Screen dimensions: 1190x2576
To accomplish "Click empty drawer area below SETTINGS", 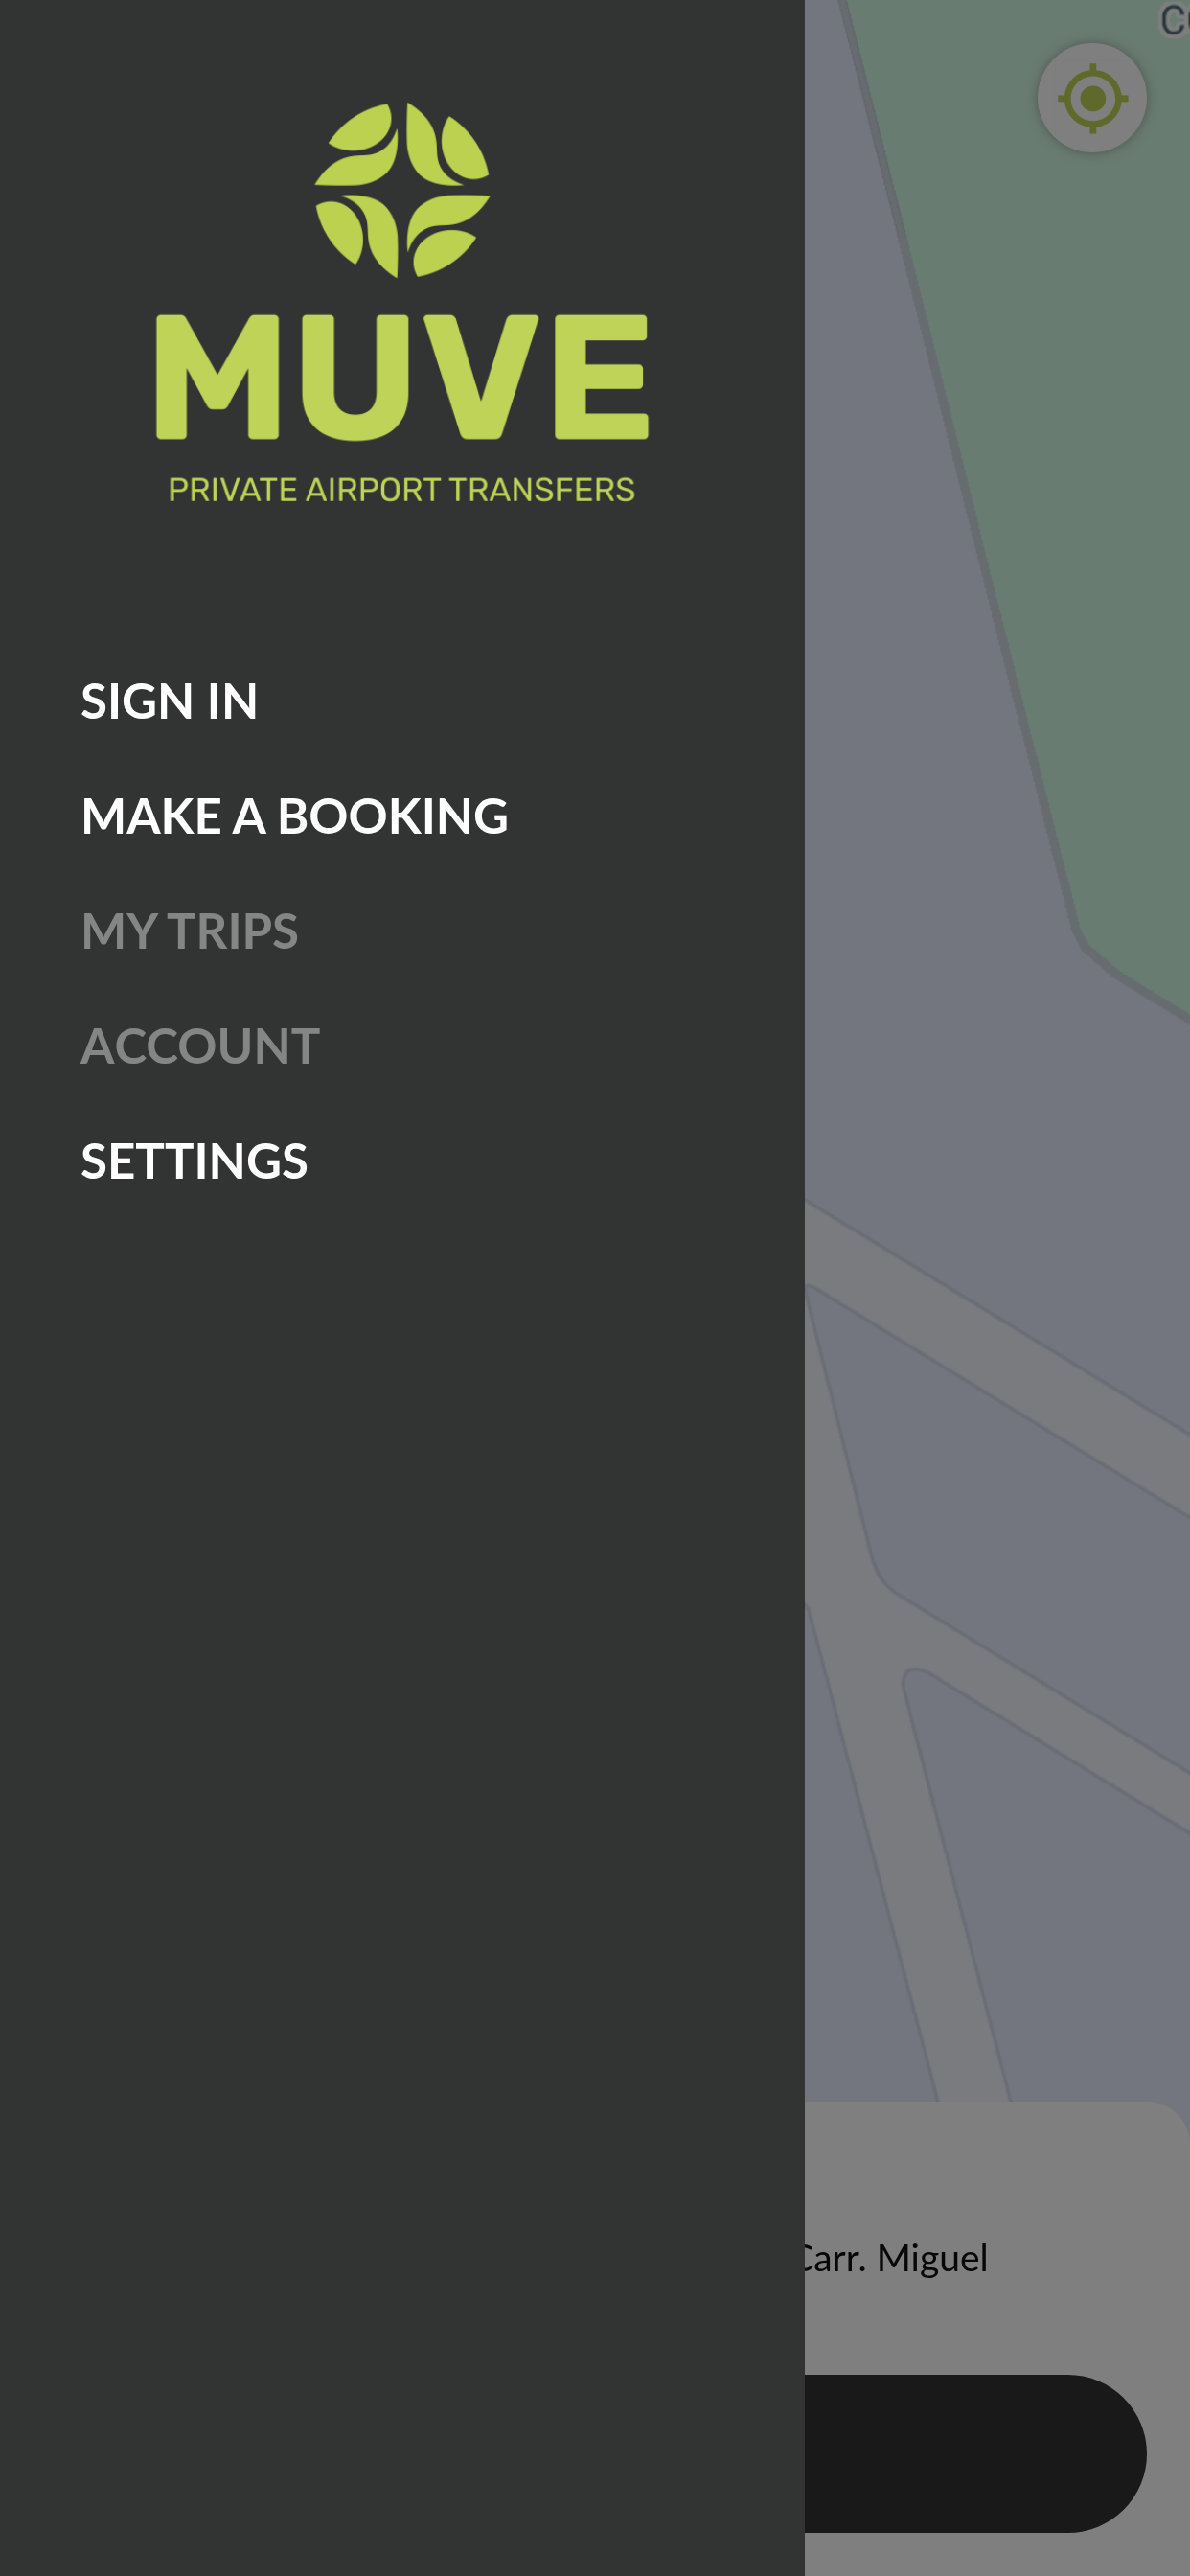I will [x=402, y=1800].
